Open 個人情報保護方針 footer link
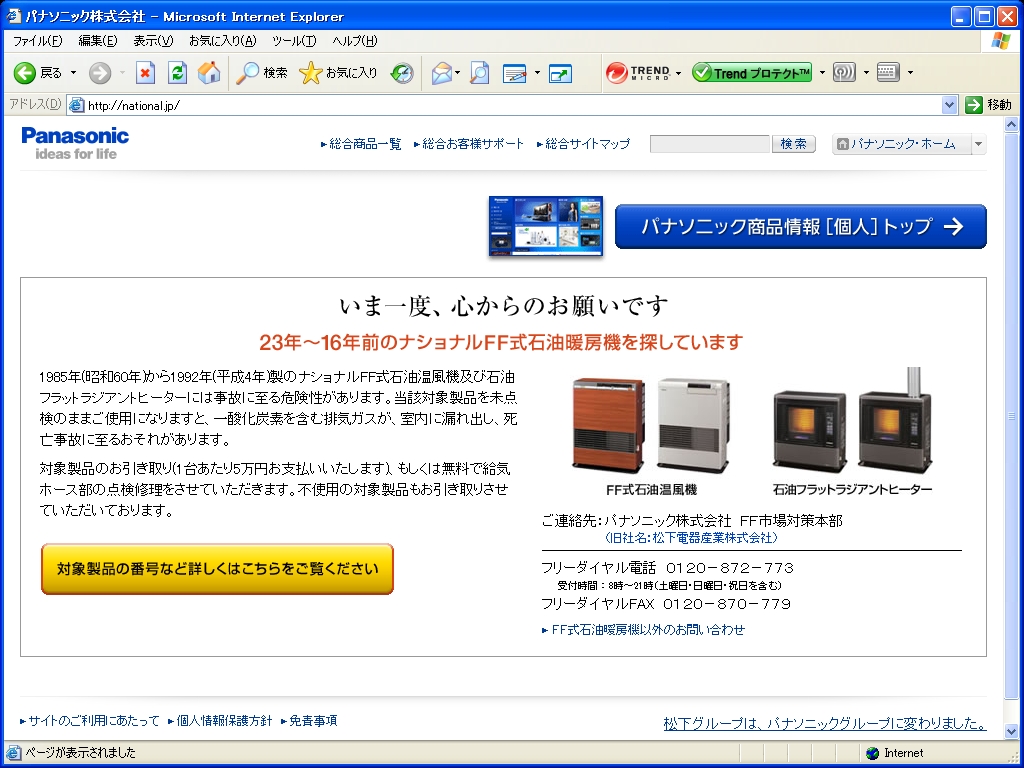1024x768 pixels. coord(220,720)
